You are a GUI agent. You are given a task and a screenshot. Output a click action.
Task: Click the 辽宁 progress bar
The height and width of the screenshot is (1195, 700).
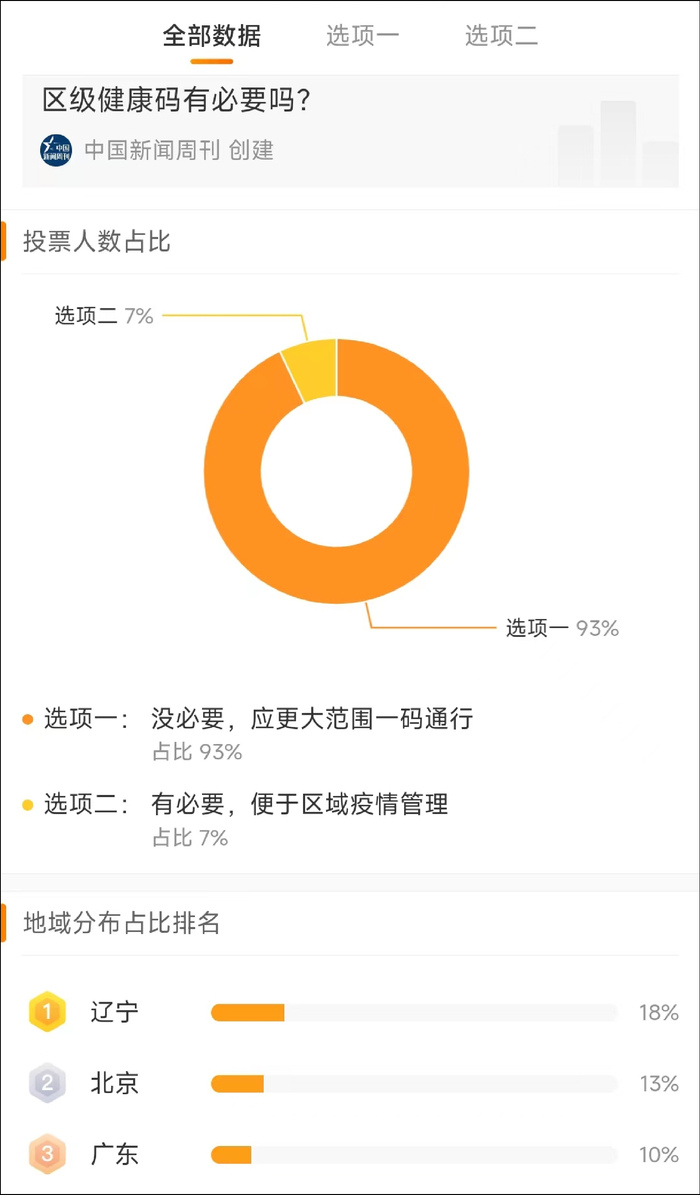point(414,1013)
